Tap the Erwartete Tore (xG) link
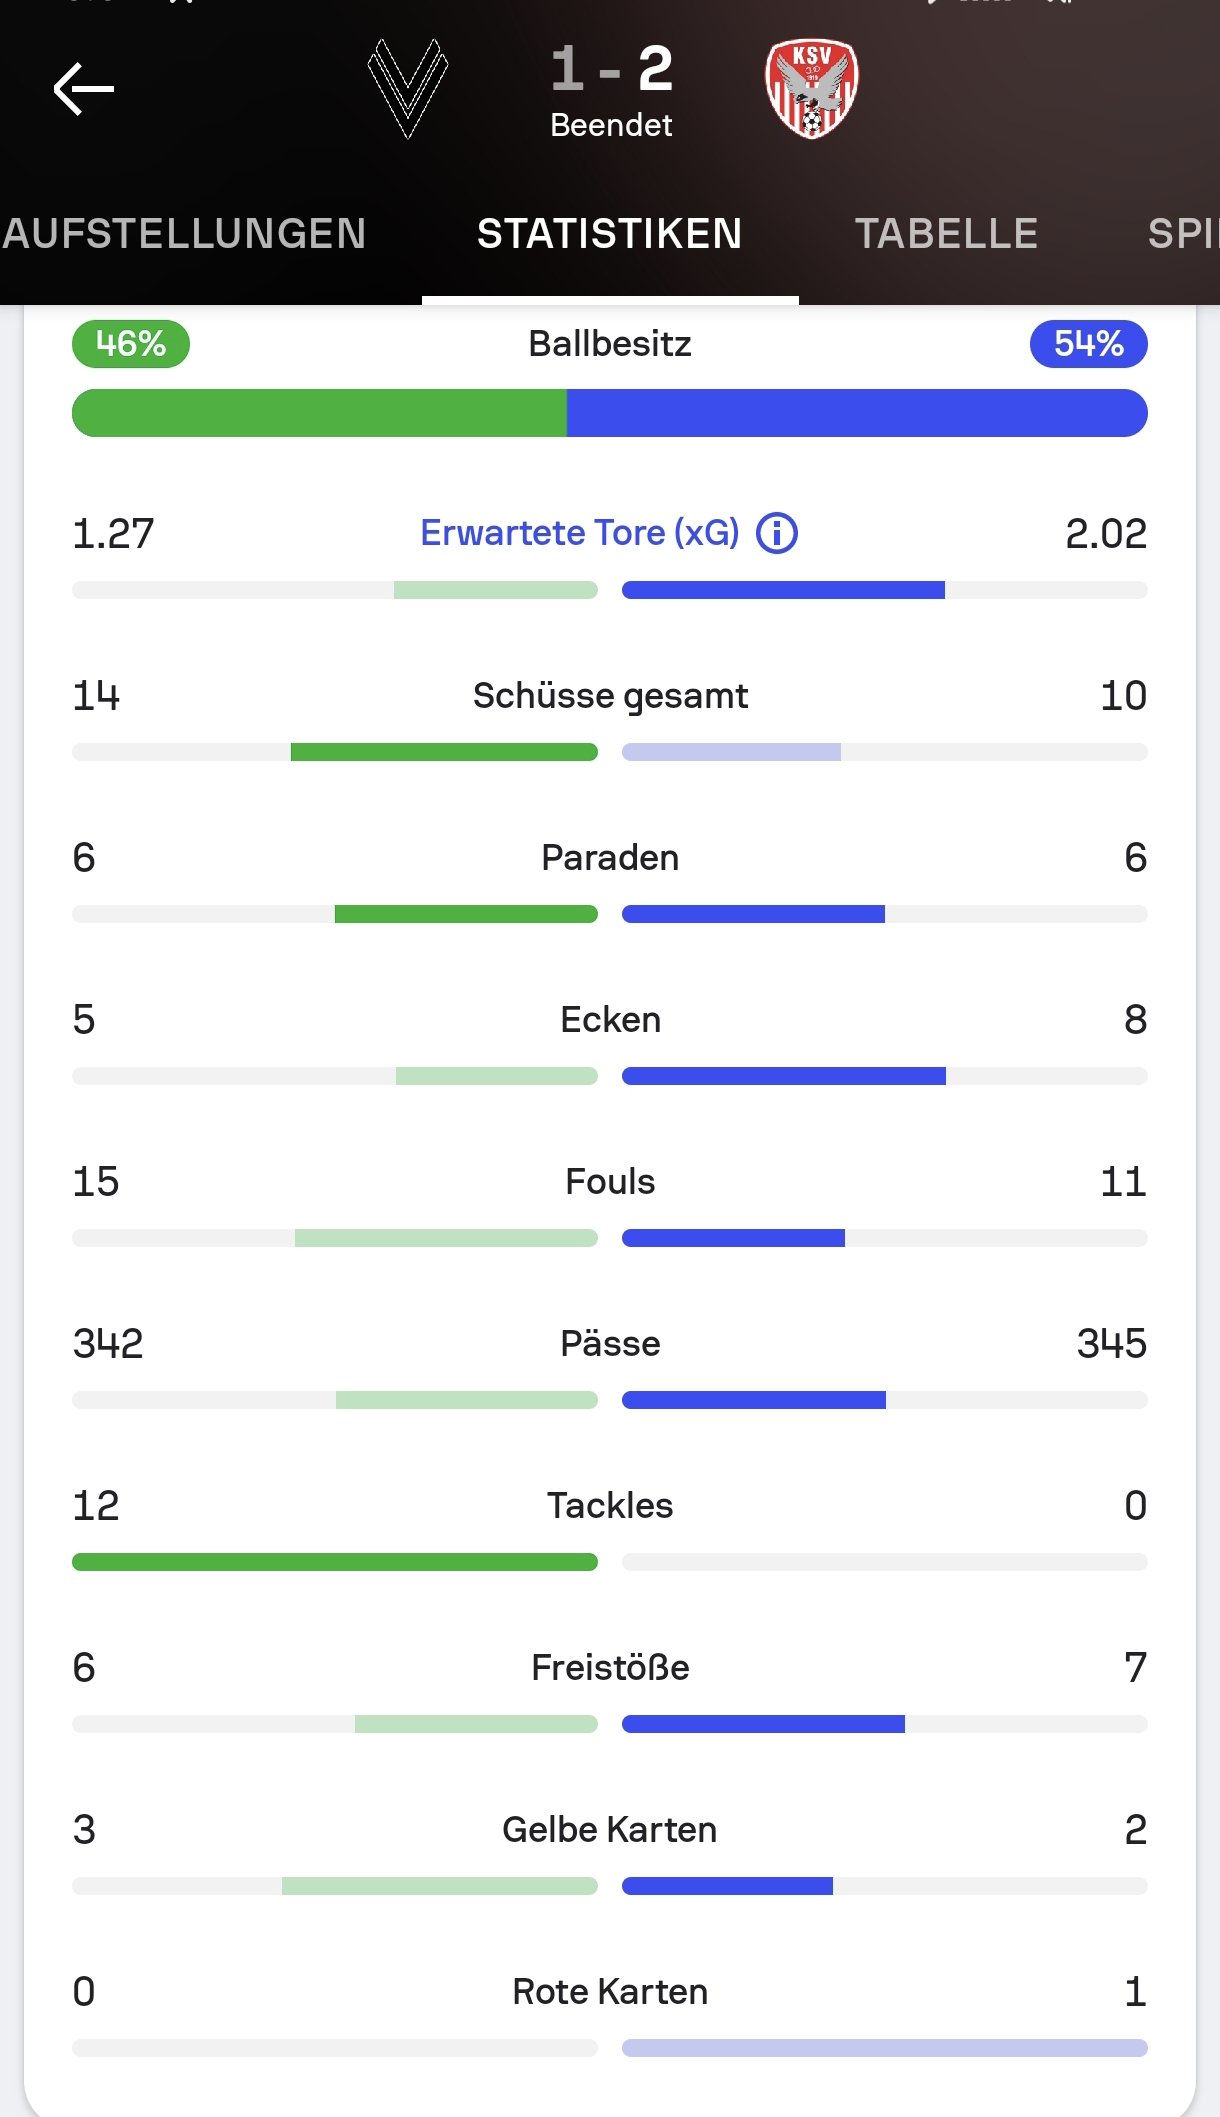Viewport: 1220px width, 2117px height. pyautogui.click(x=580, y=533)
